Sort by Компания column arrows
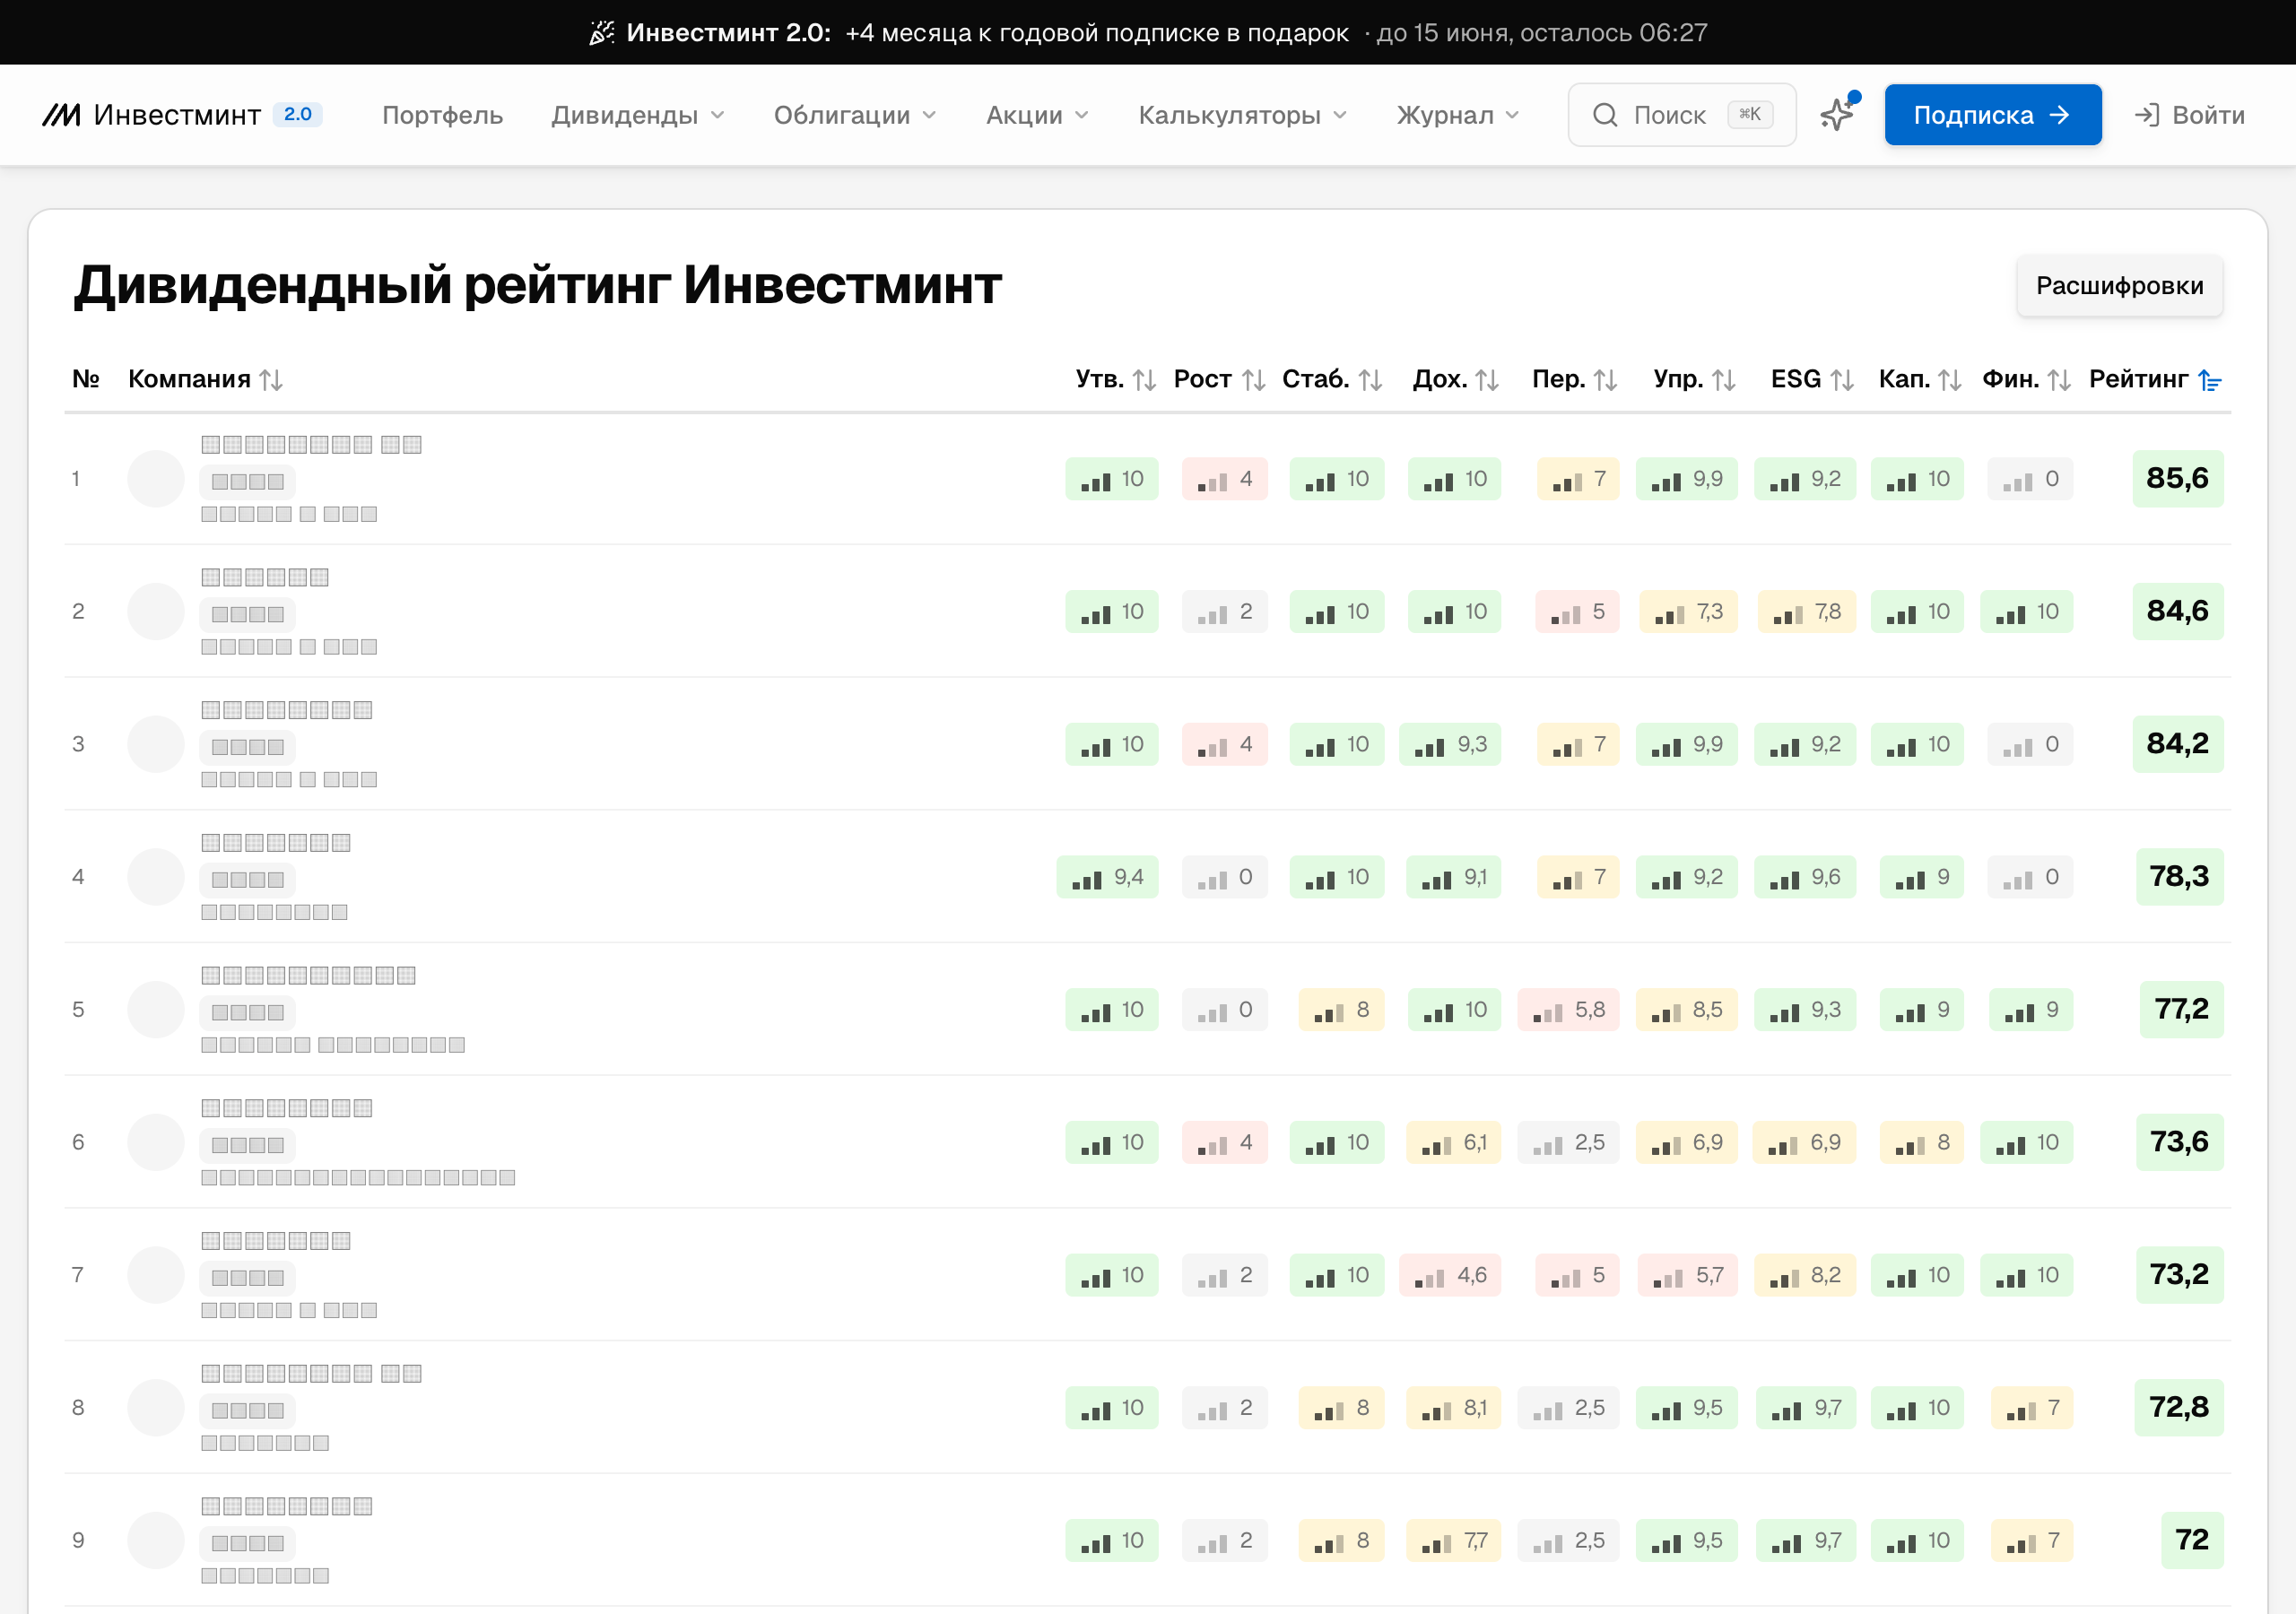The width and height of the screenshot is (2296, 1614). pyautogui.click(x=271, y=380)
